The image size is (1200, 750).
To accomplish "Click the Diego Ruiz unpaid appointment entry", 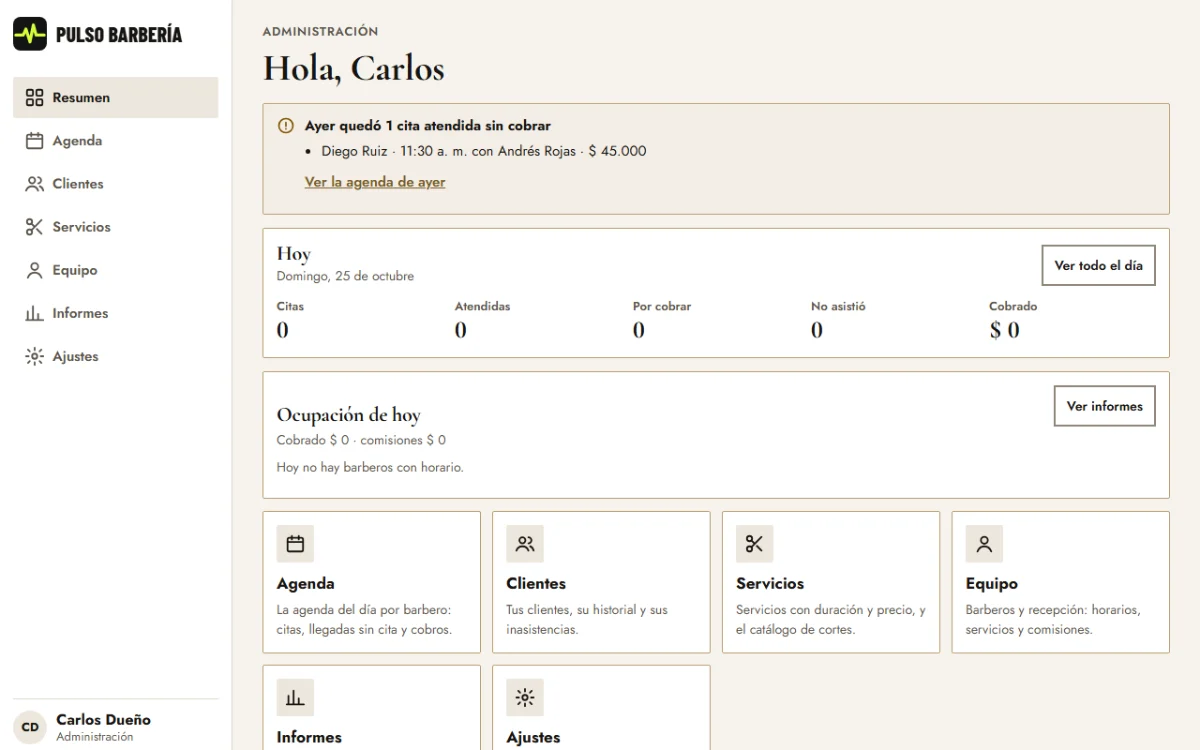I will tap(484, 152).
